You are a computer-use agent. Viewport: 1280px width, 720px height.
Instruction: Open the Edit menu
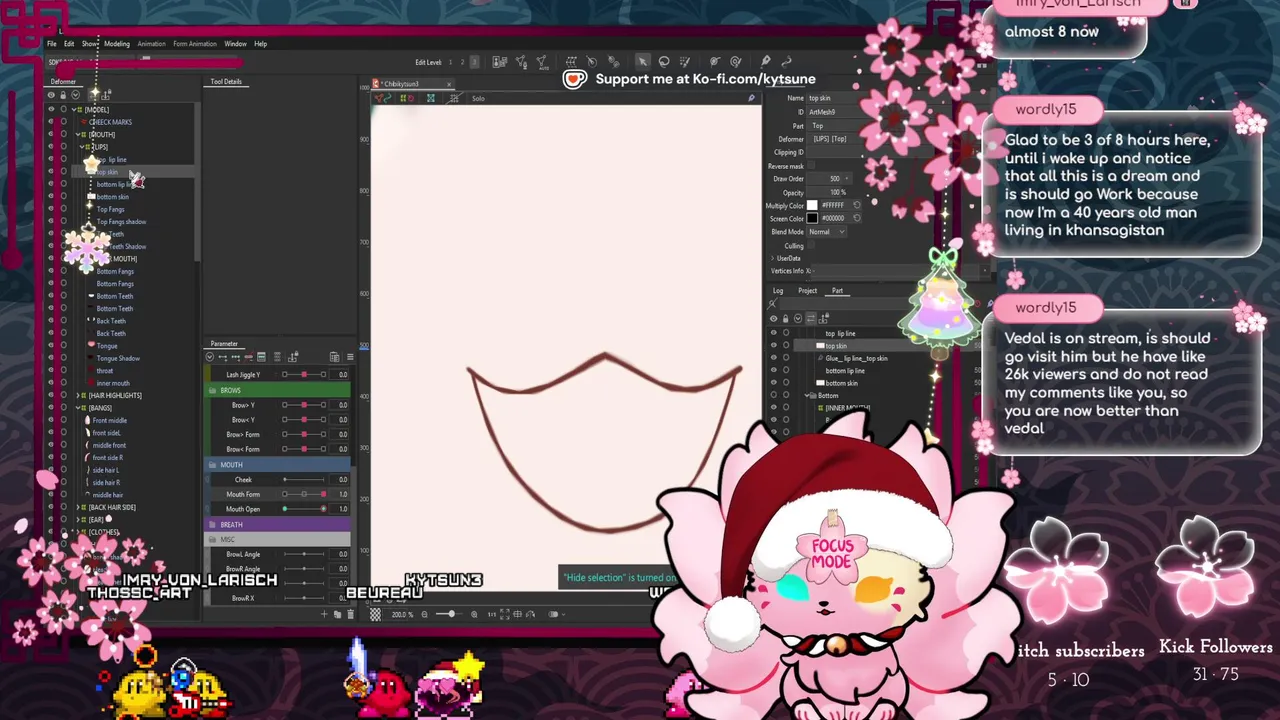69,44
